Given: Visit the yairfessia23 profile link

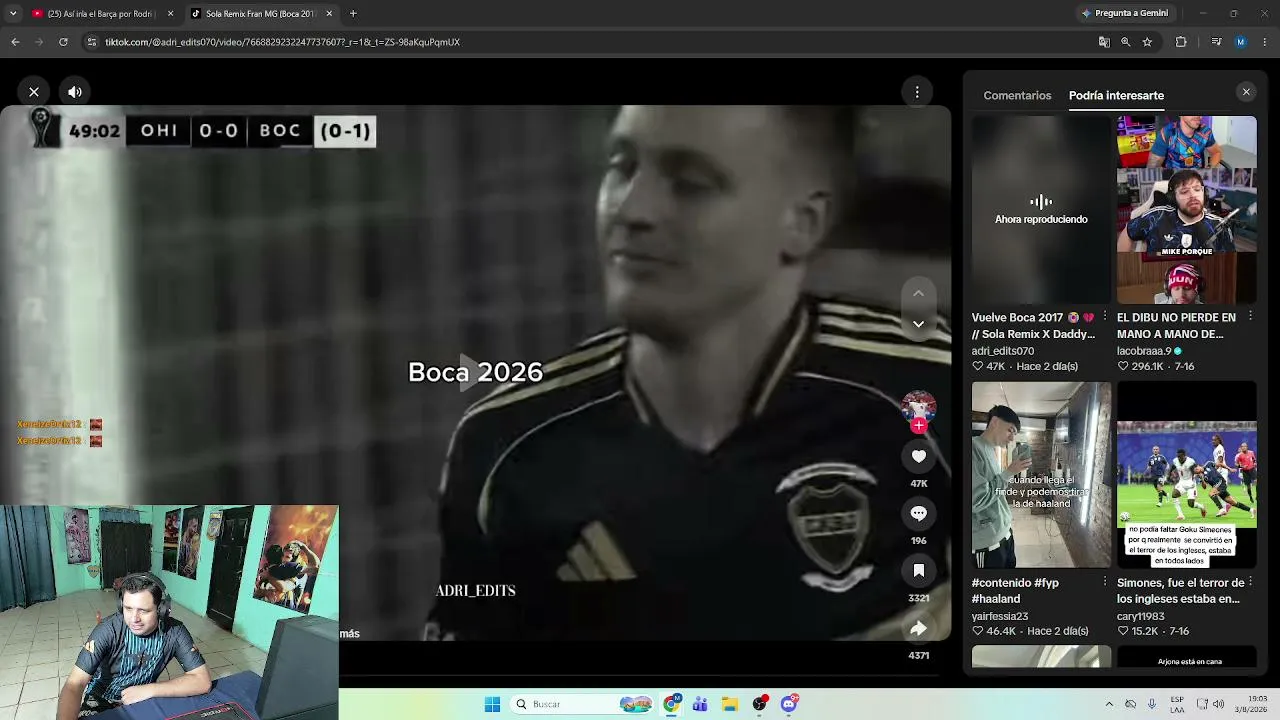Looking at the screenshot, I should pos(1000,616).
